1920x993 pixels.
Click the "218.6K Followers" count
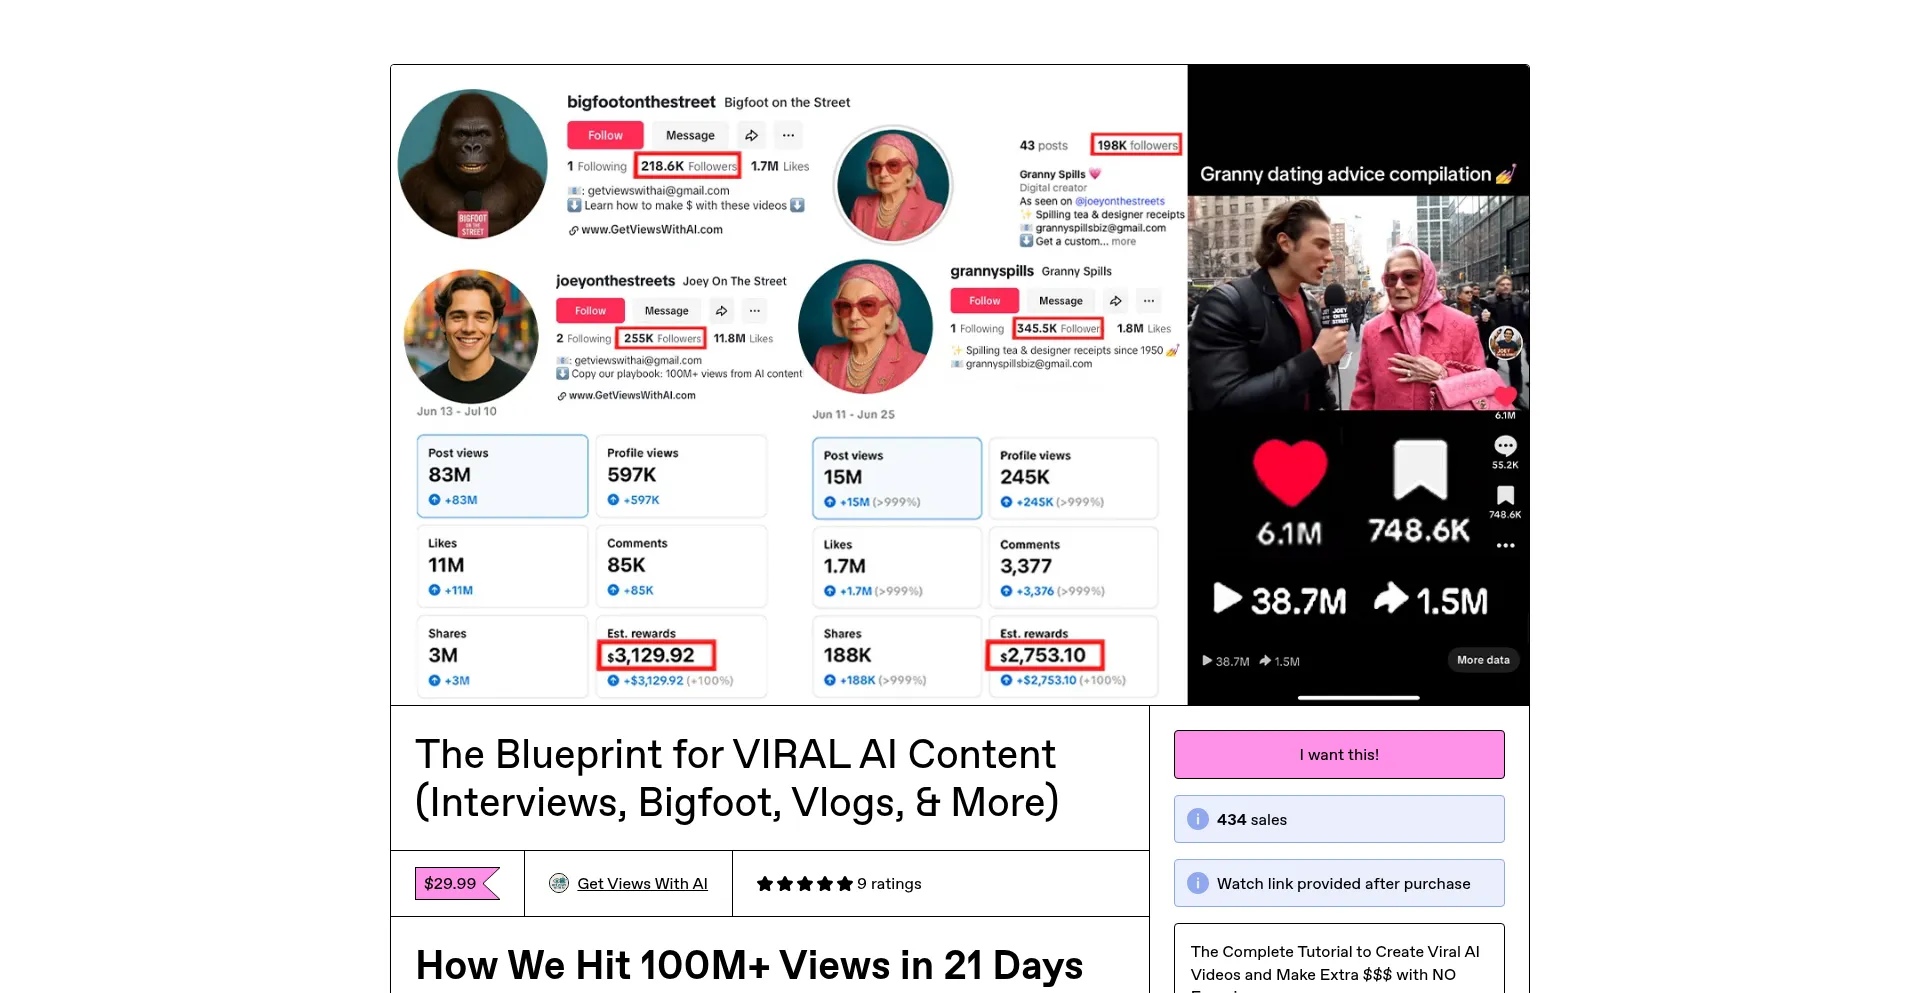pos(688,167)
